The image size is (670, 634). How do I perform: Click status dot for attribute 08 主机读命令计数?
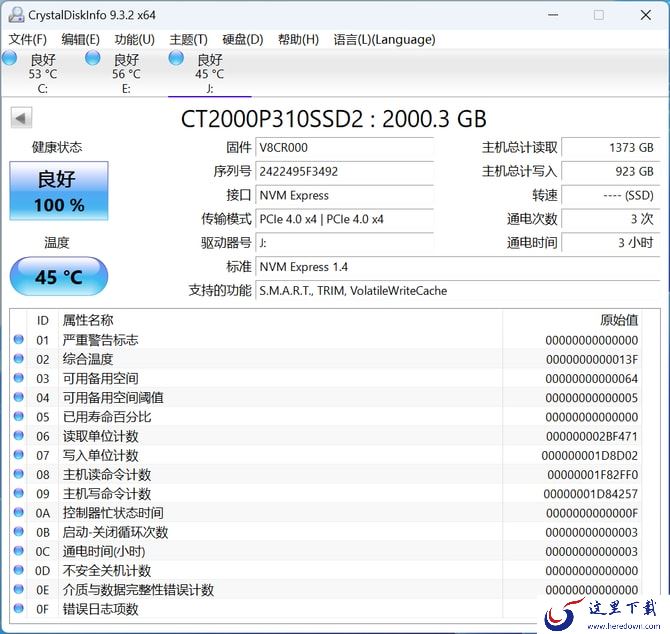18,474
